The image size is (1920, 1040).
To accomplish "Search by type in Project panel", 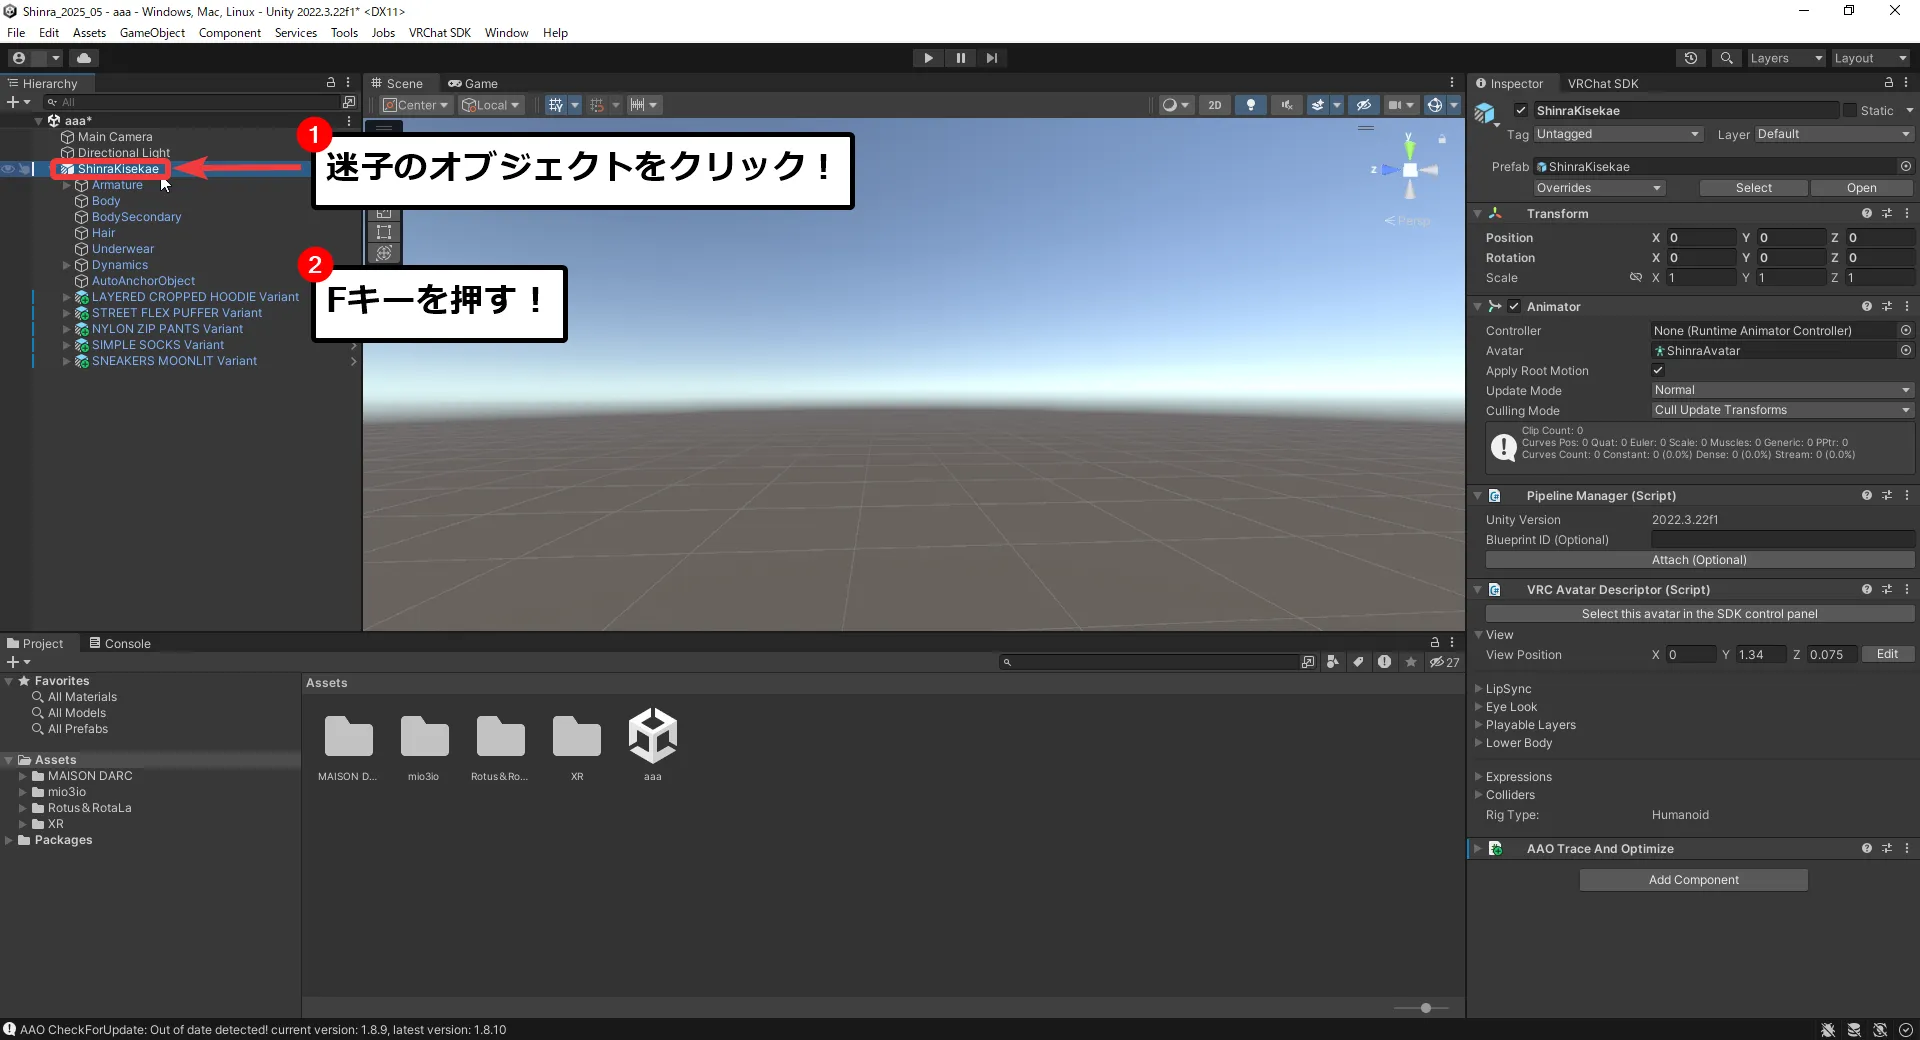I will pos(1333,662).
